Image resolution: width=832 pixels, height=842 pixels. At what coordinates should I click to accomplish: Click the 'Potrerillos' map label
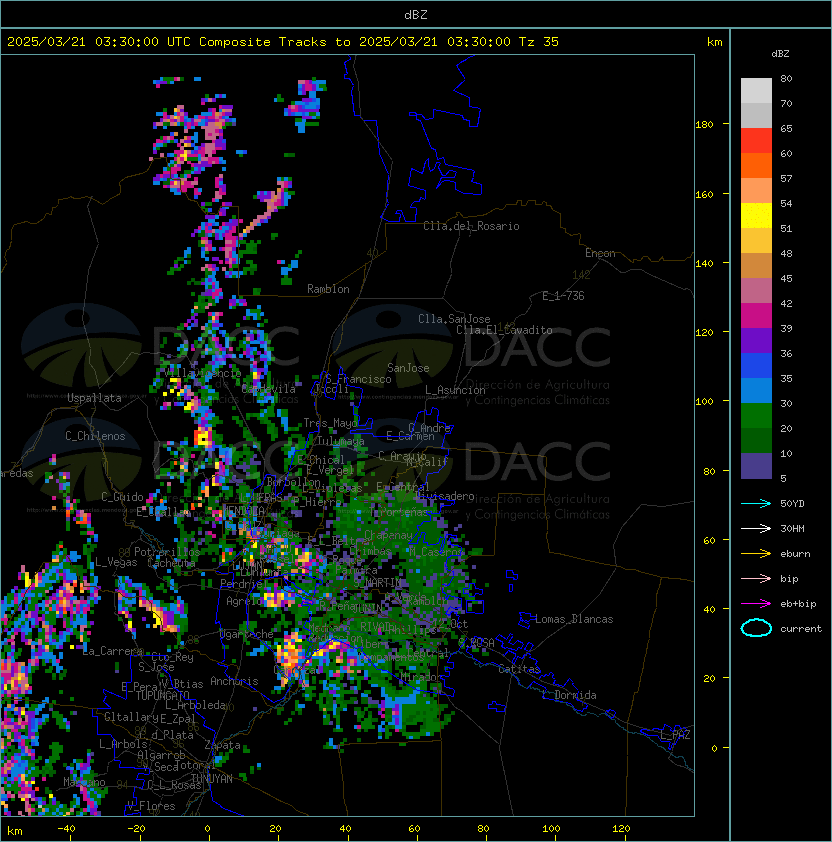point(167,552)
